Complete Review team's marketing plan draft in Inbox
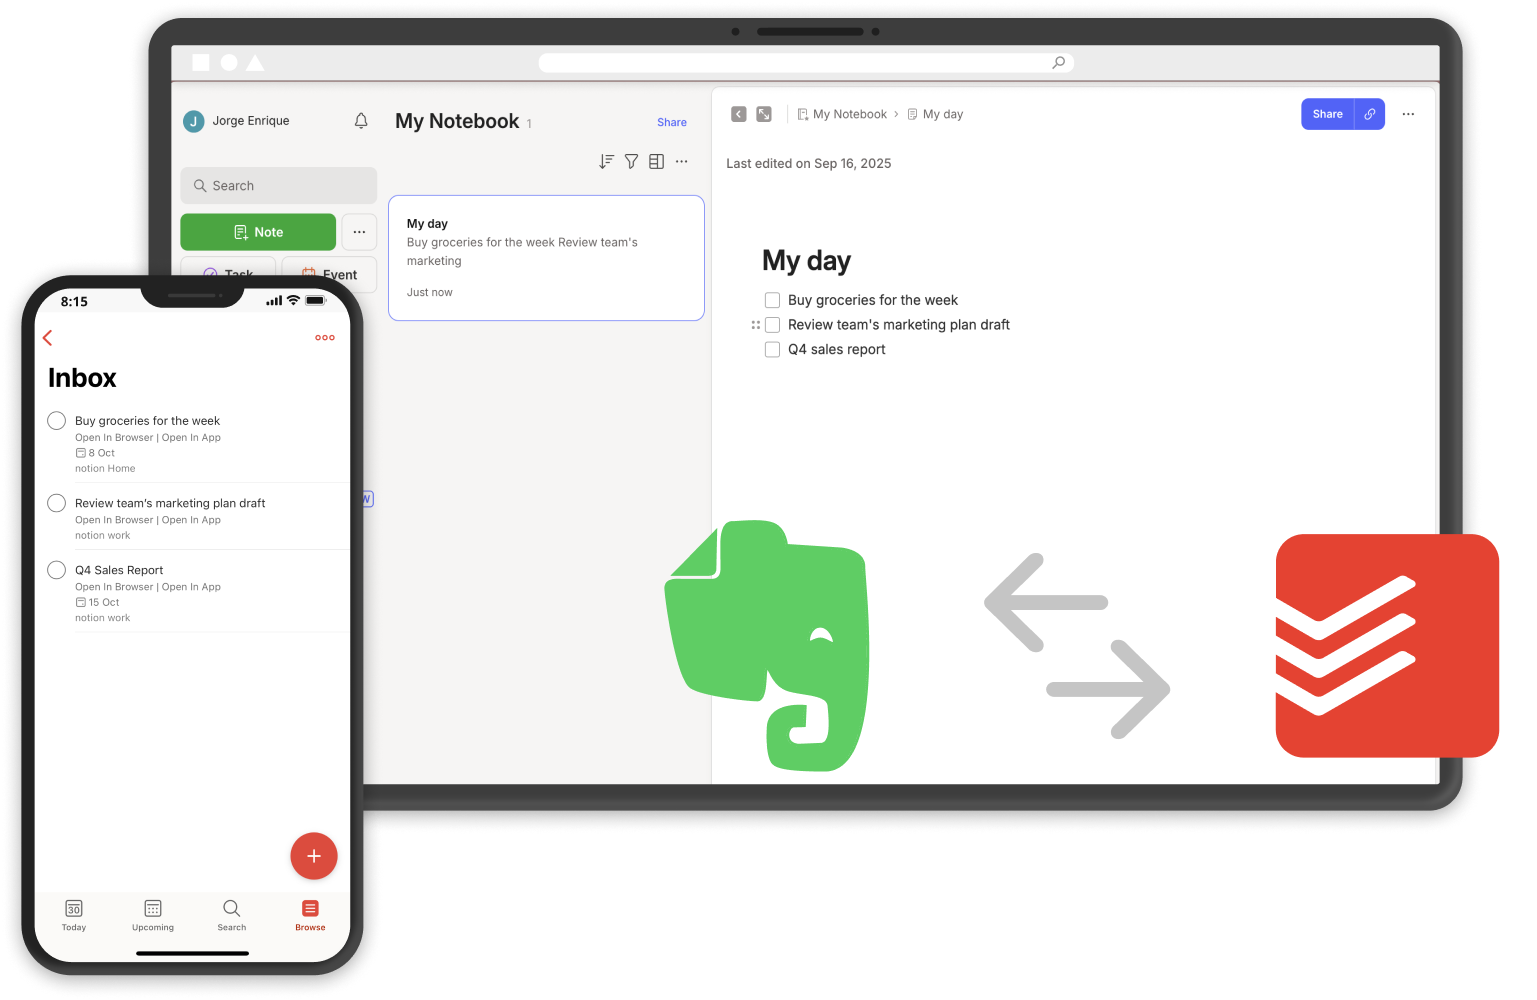This screenshot has width=1537, height=1000. [56, 503]
